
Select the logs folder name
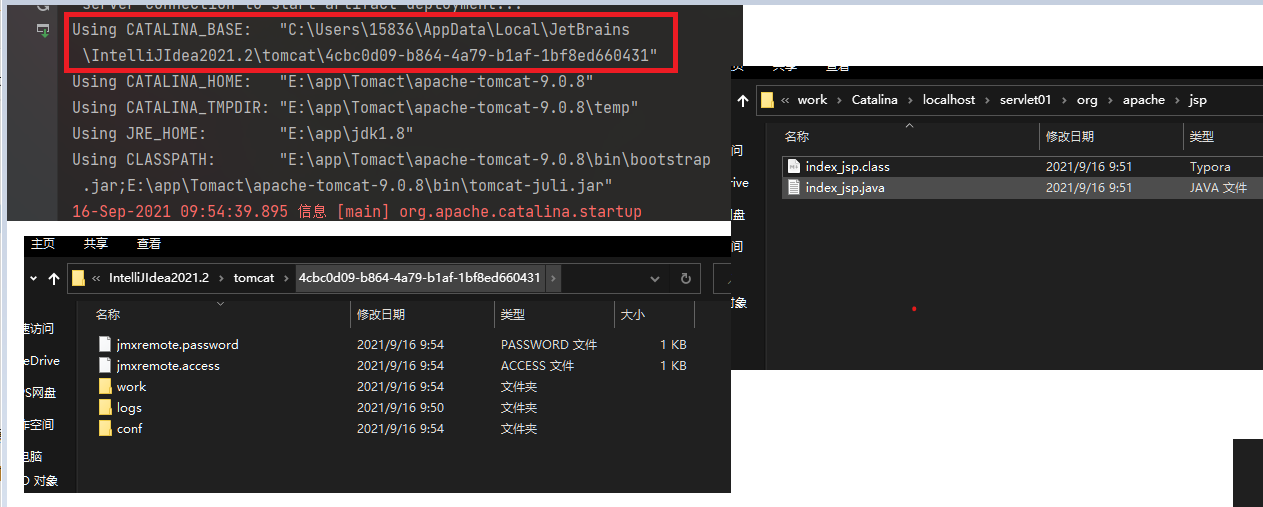tap(129, 407)
